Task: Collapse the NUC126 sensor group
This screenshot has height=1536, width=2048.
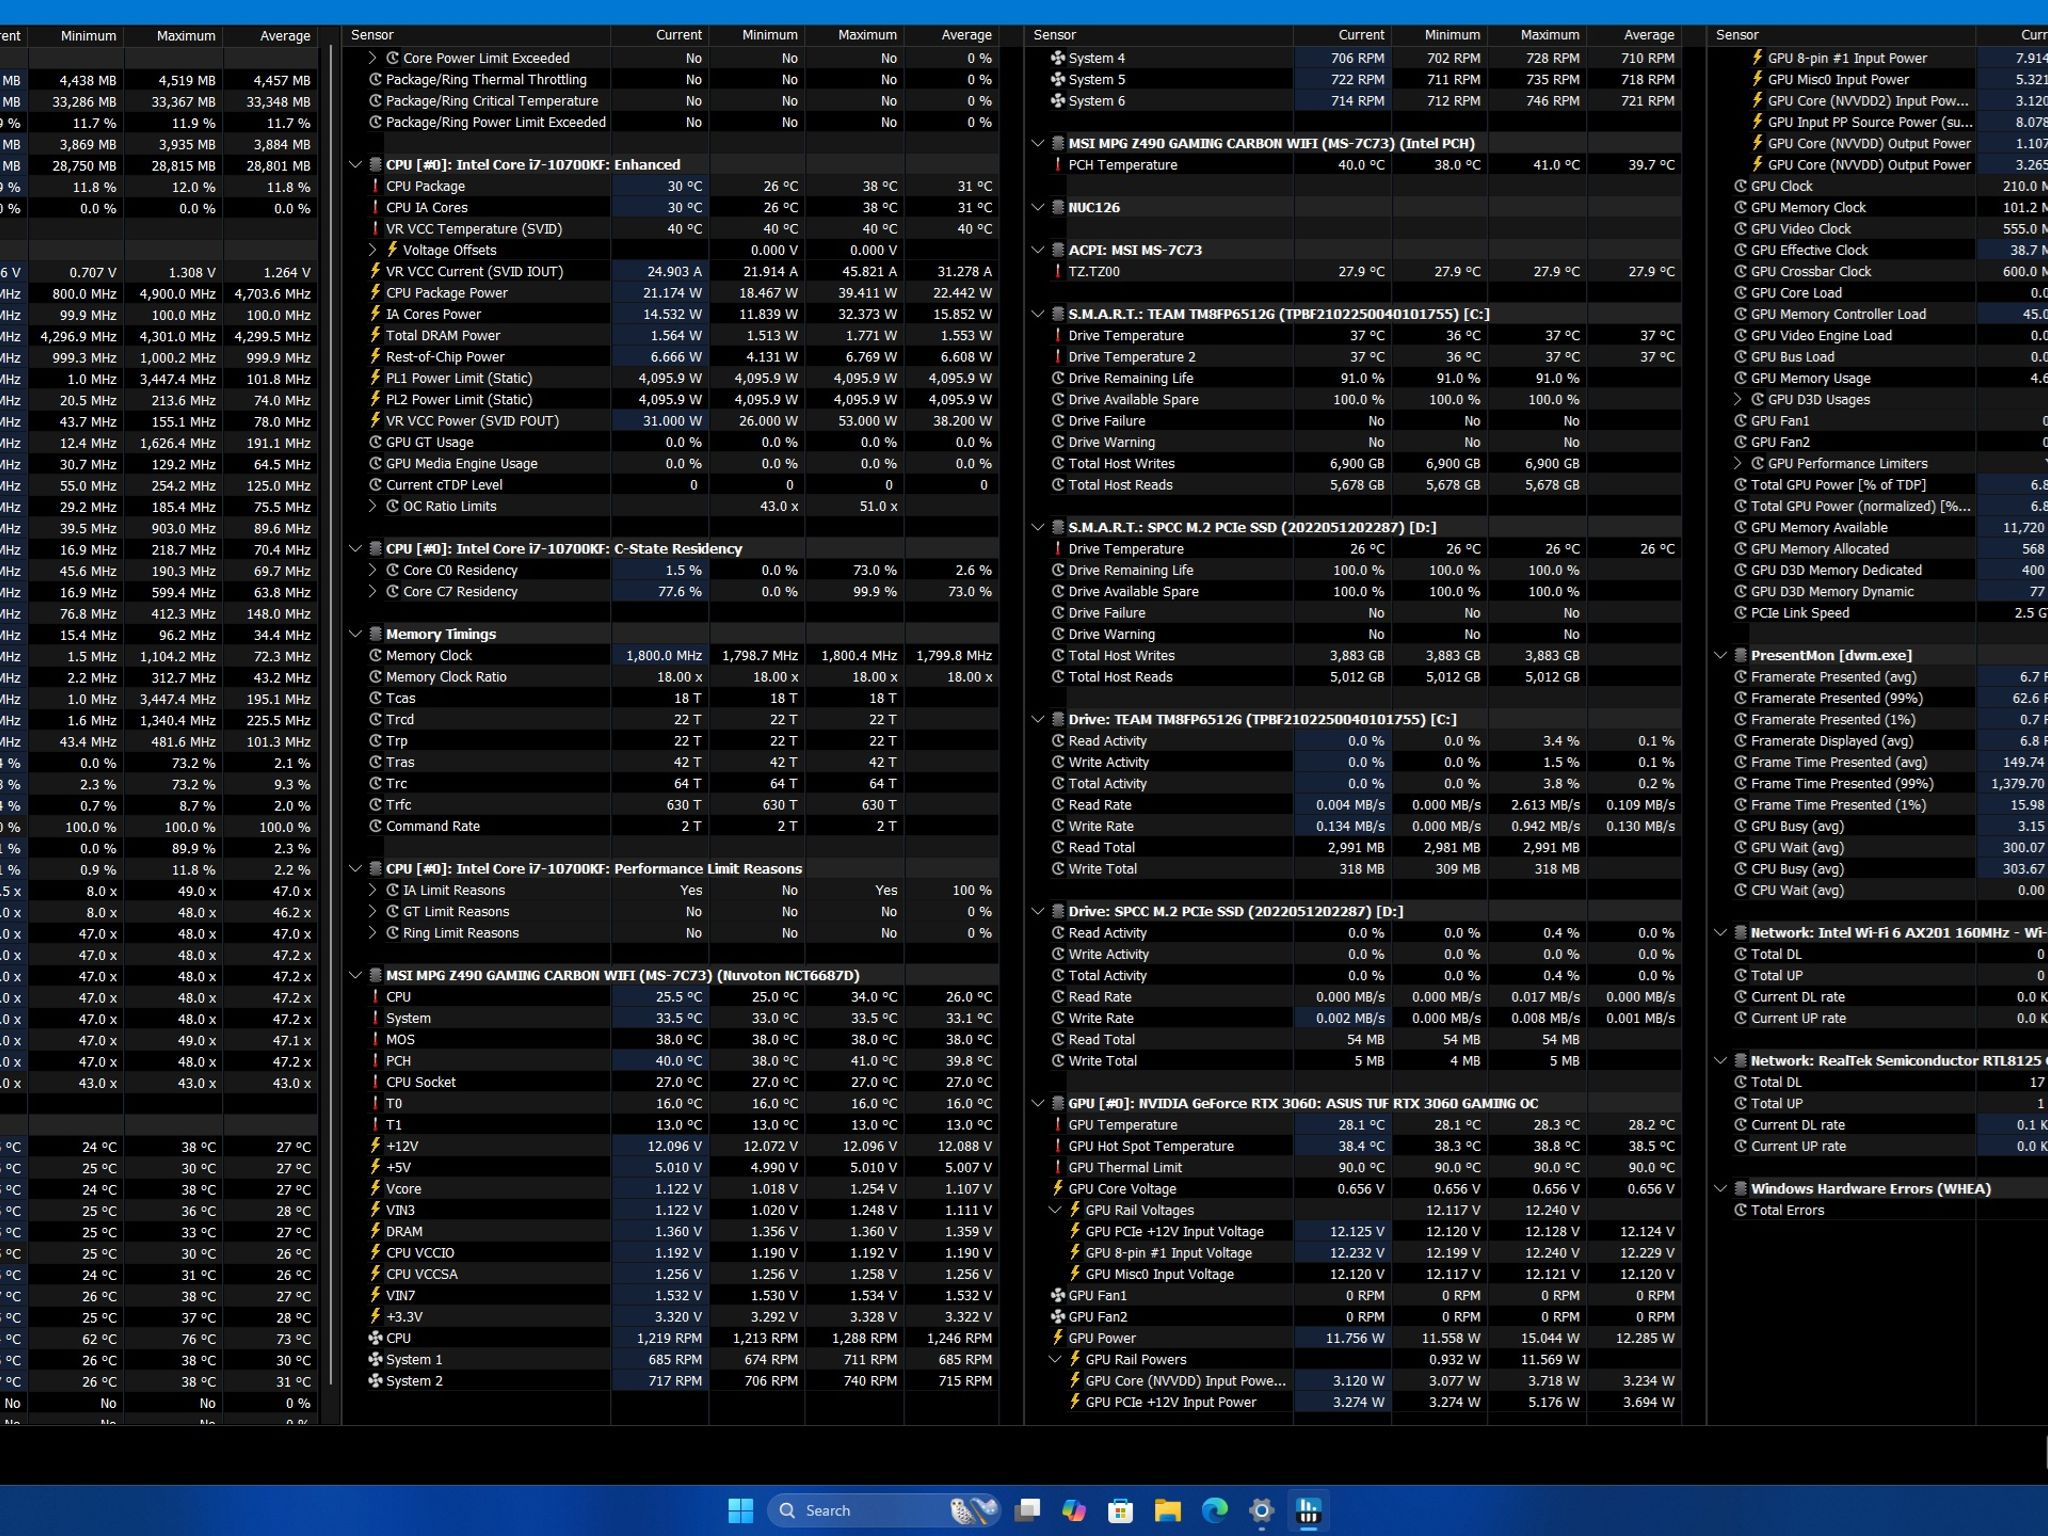Action: pos(1038,208)
